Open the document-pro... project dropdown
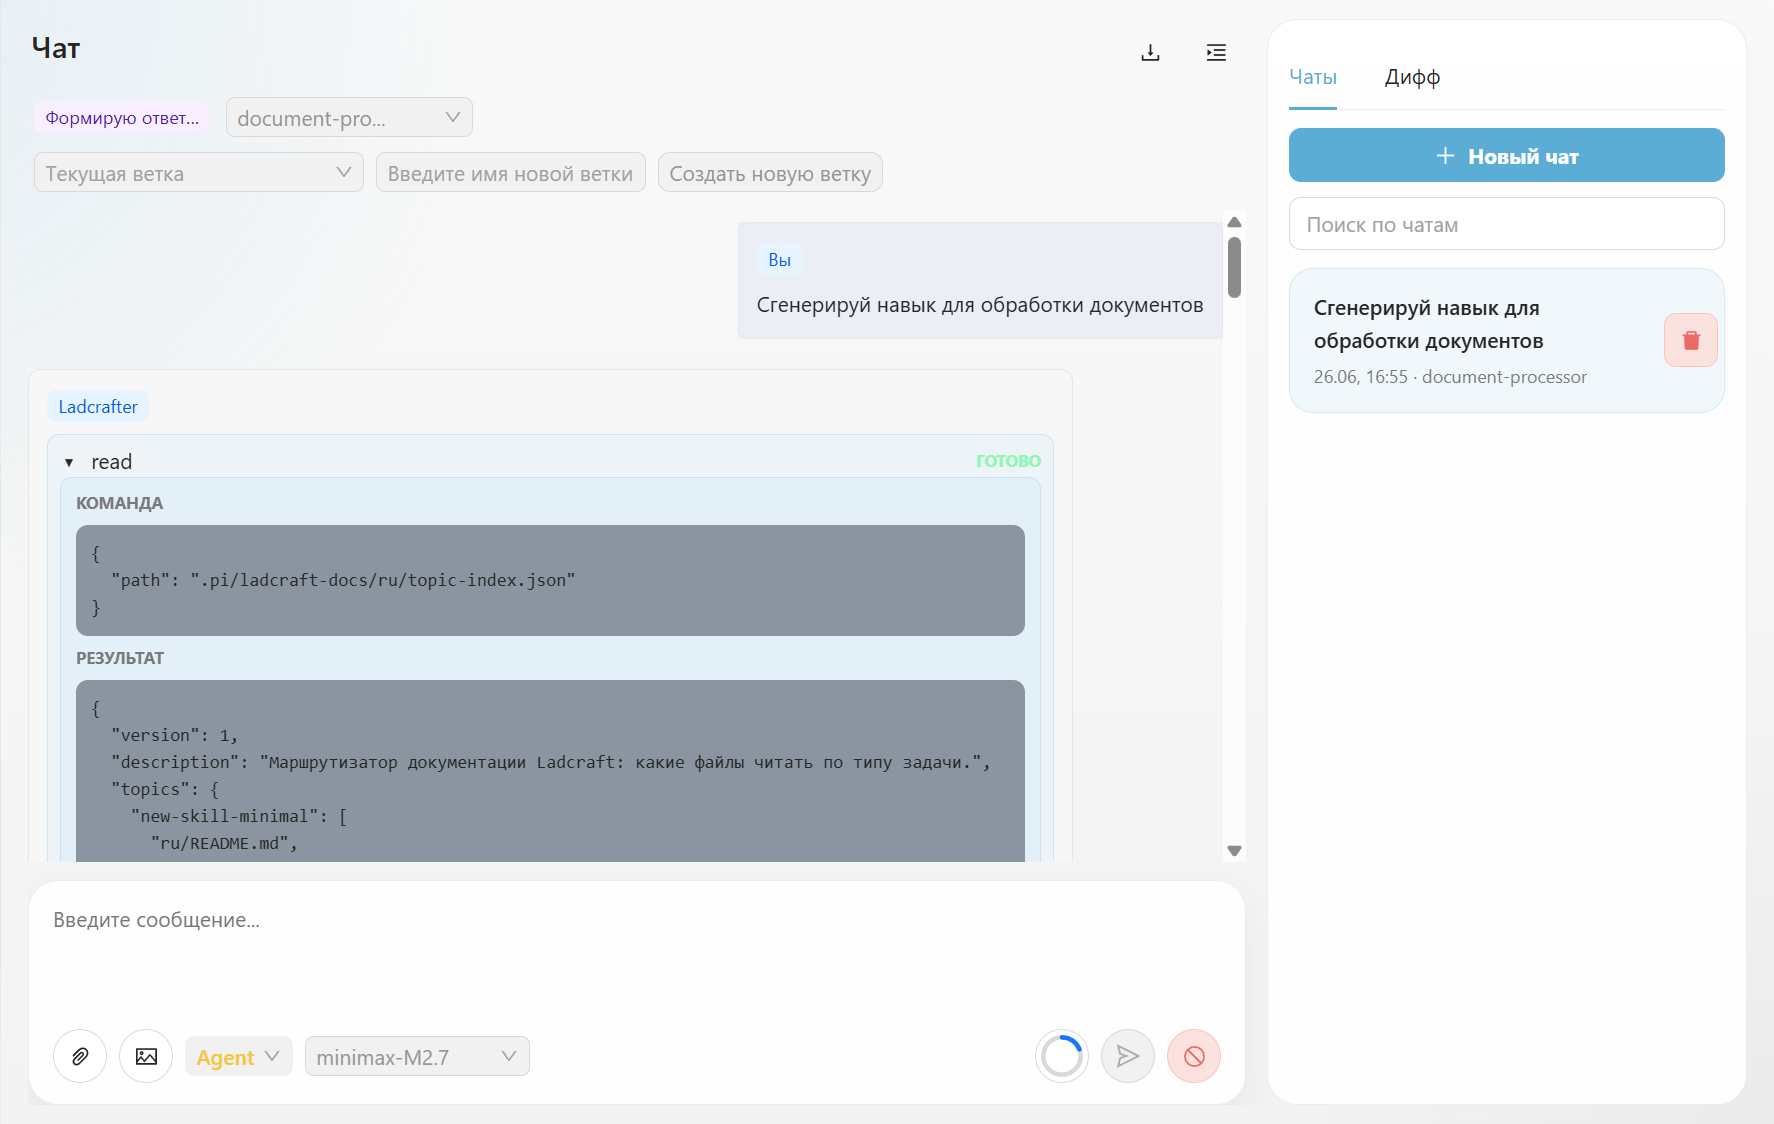Screen dimensions: 1774x1124 pos(349,118)
